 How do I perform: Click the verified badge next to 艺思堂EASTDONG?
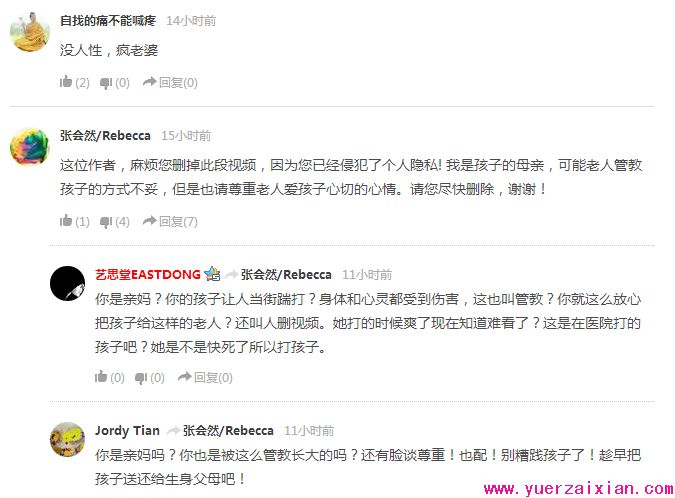pos(212,274)
